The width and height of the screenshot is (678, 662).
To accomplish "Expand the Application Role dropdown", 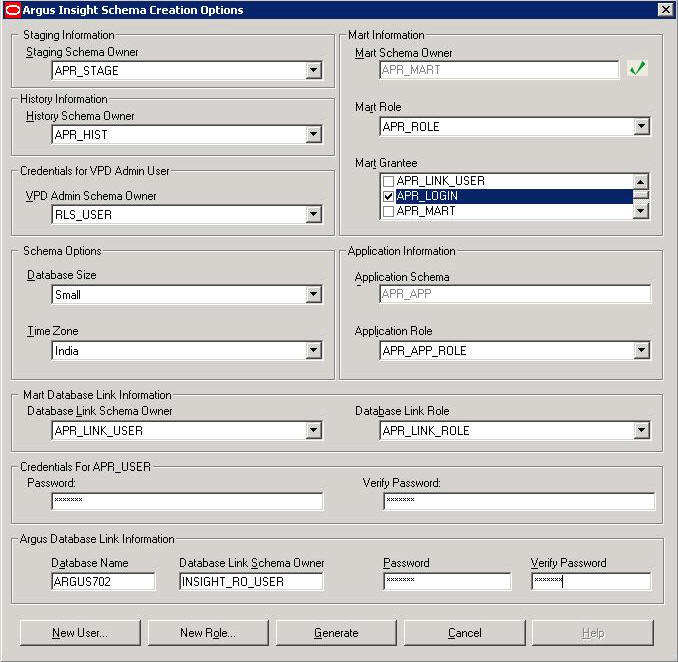I will pyautogui.click(x=642, y=350).
